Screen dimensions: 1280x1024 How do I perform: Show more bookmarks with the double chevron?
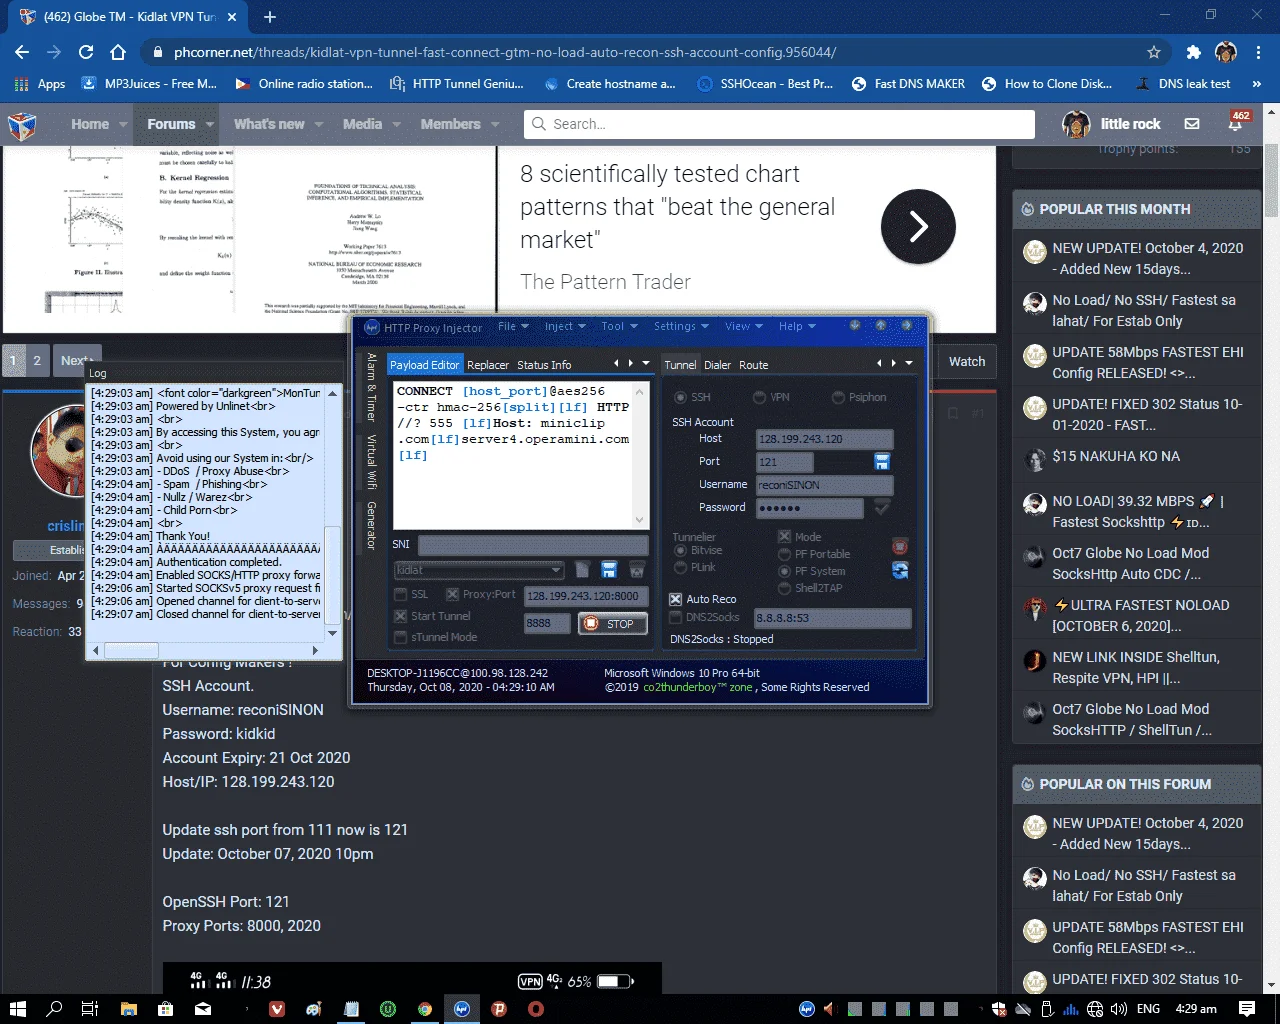point(1257,84)
